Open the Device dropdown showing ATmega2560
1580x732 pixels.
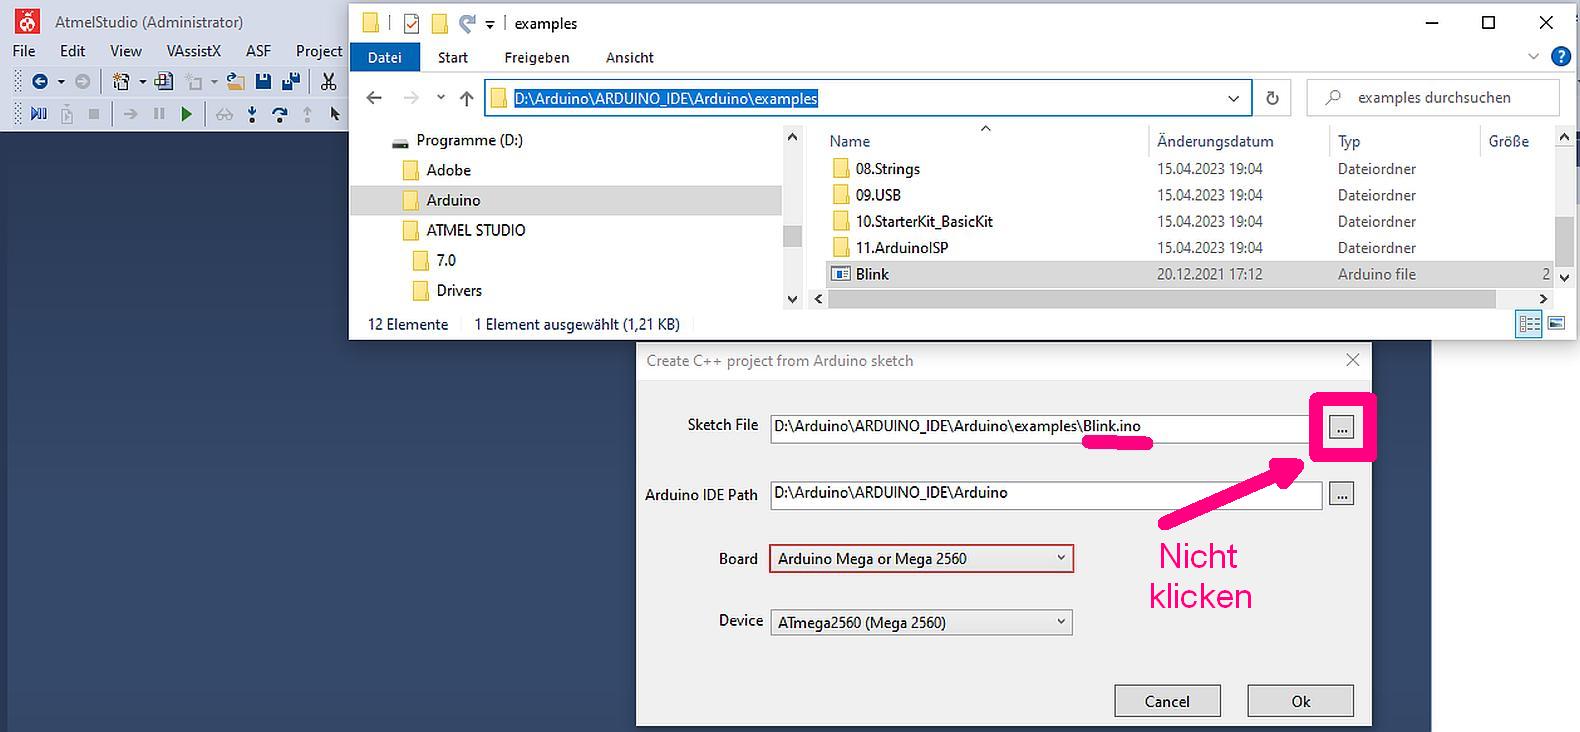pyautogui.click(x=921, y=622)
